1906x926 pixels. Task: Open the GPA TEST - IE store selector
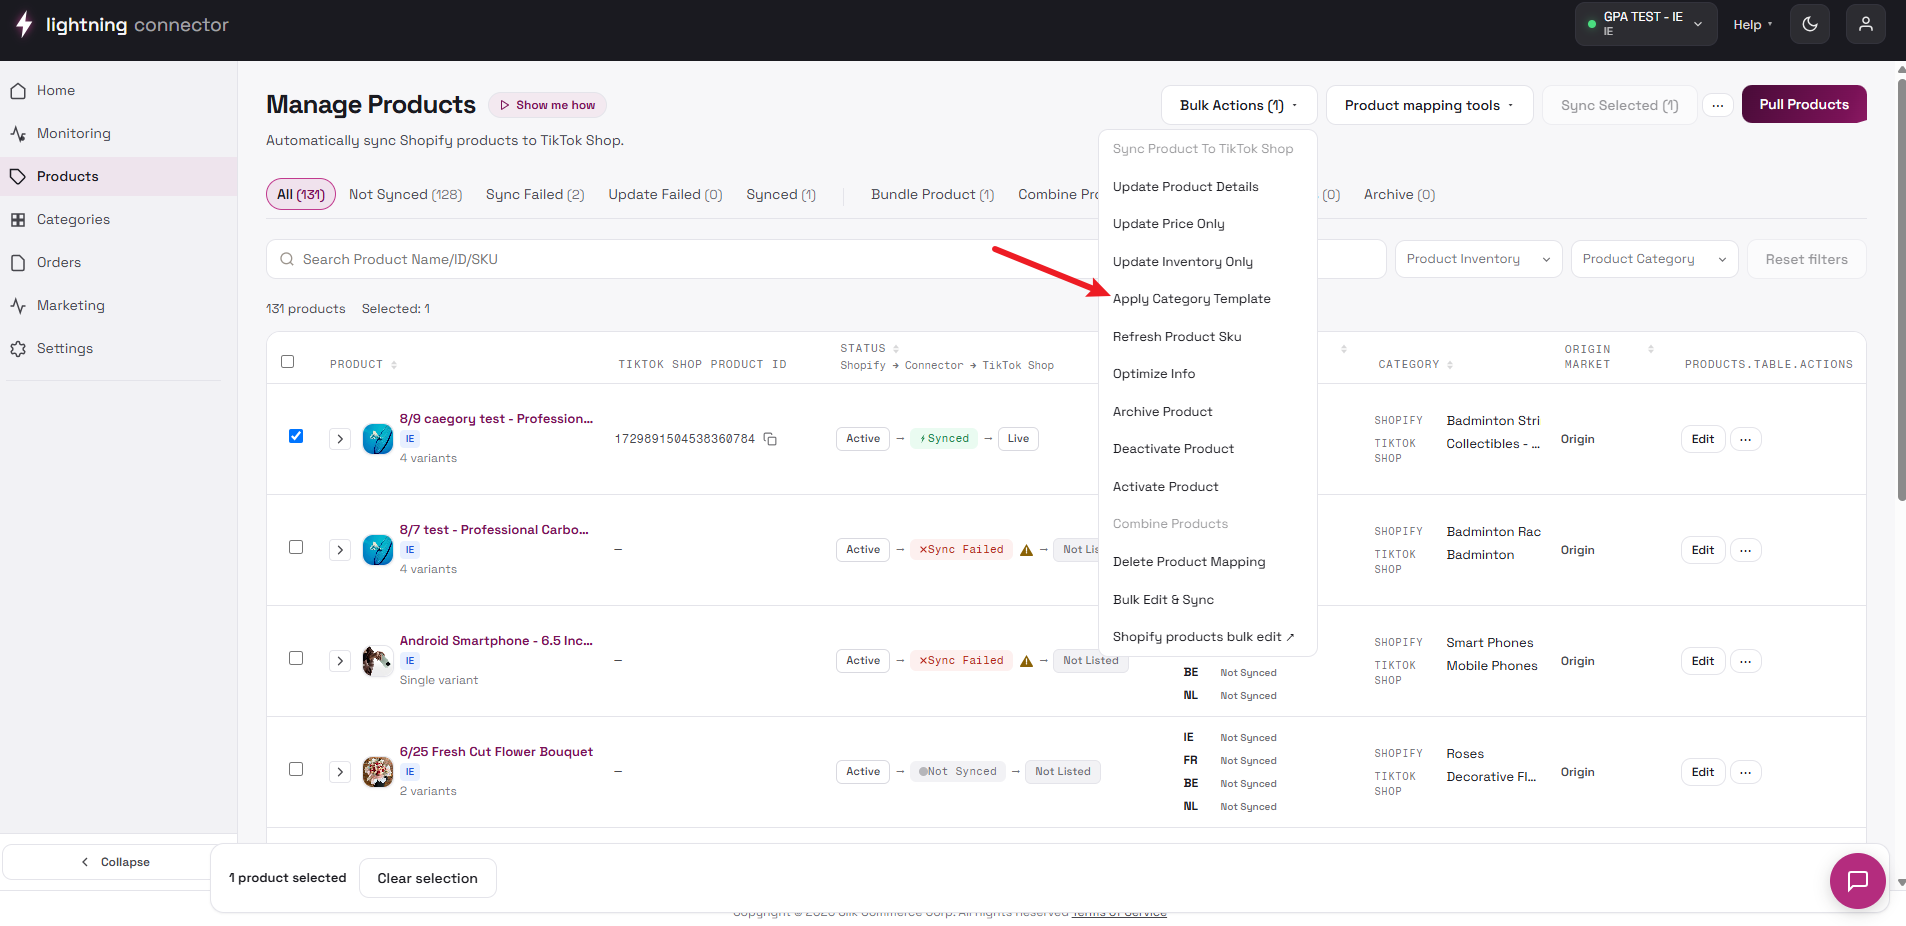[x=1645, y=24]
